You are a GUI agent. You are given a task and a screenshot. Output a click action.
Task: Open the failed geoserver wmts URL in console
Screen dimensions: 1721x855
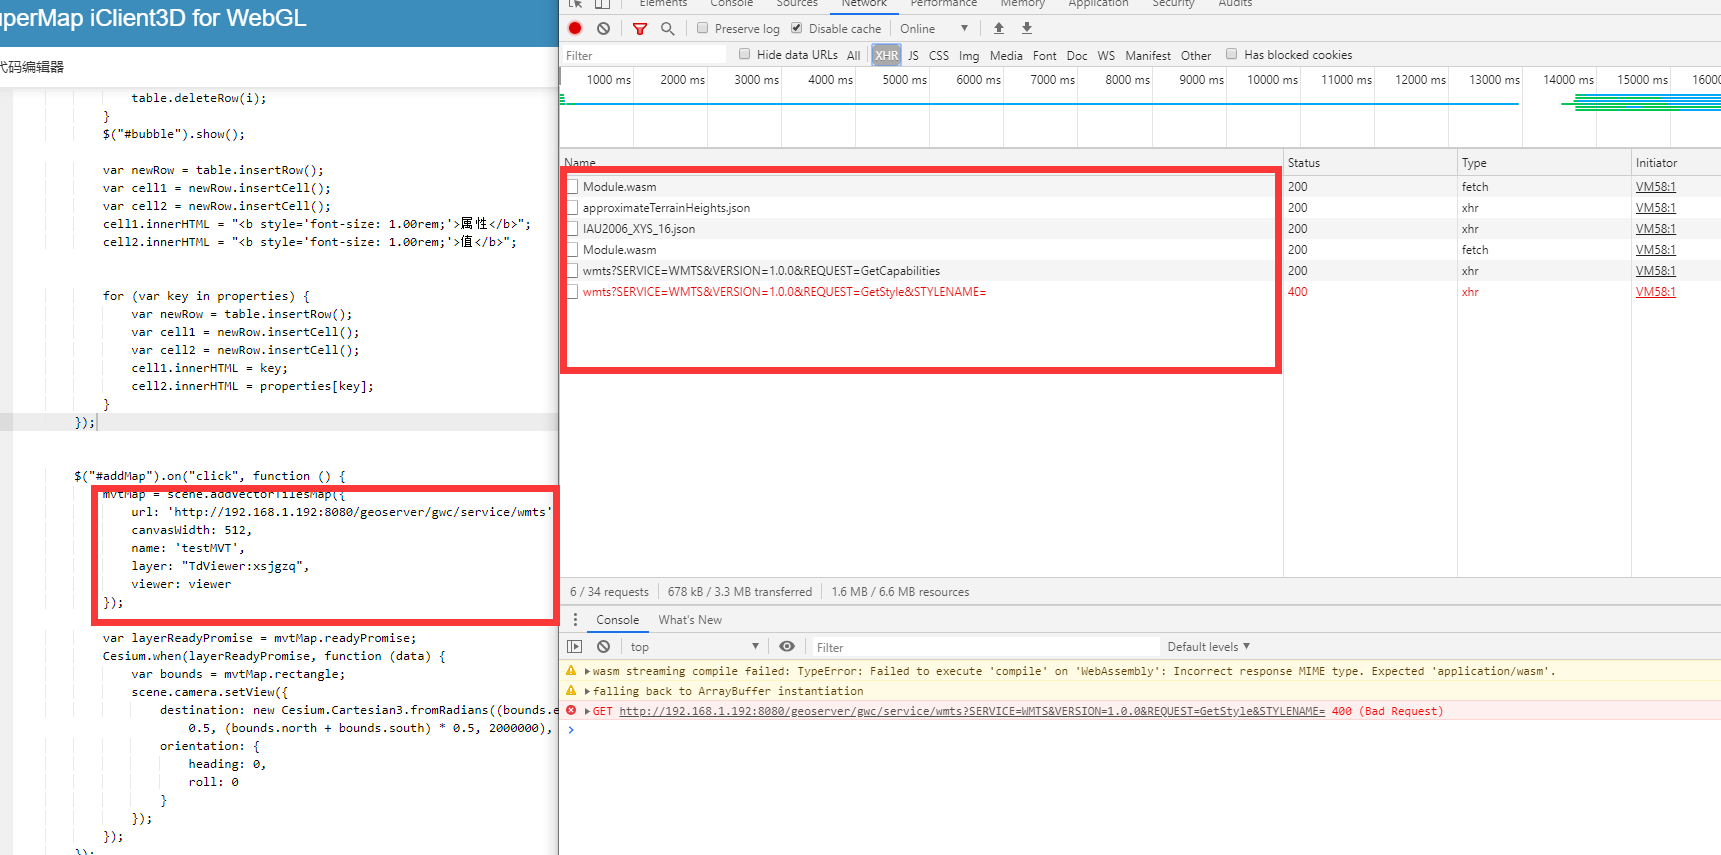point(972,711)
